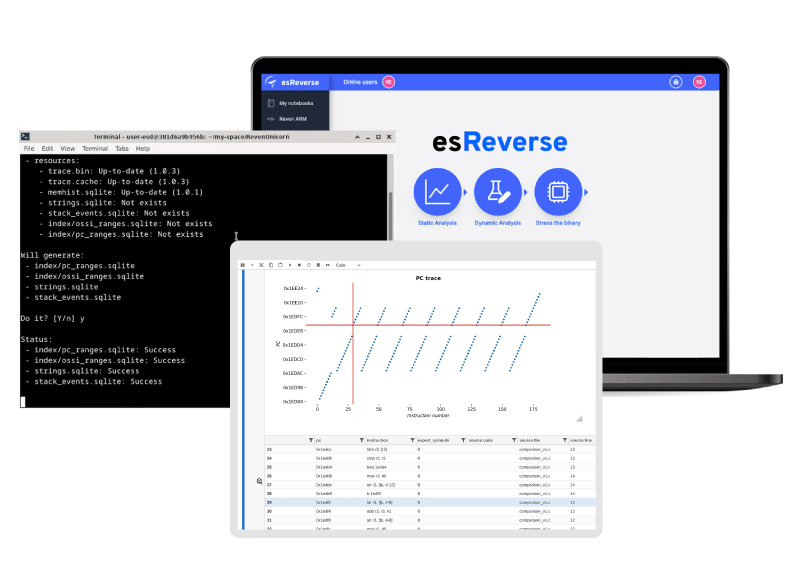The height and width of the screenshot is (562, 800).
Task: Click the PC trace plot title
Action: 428,278
